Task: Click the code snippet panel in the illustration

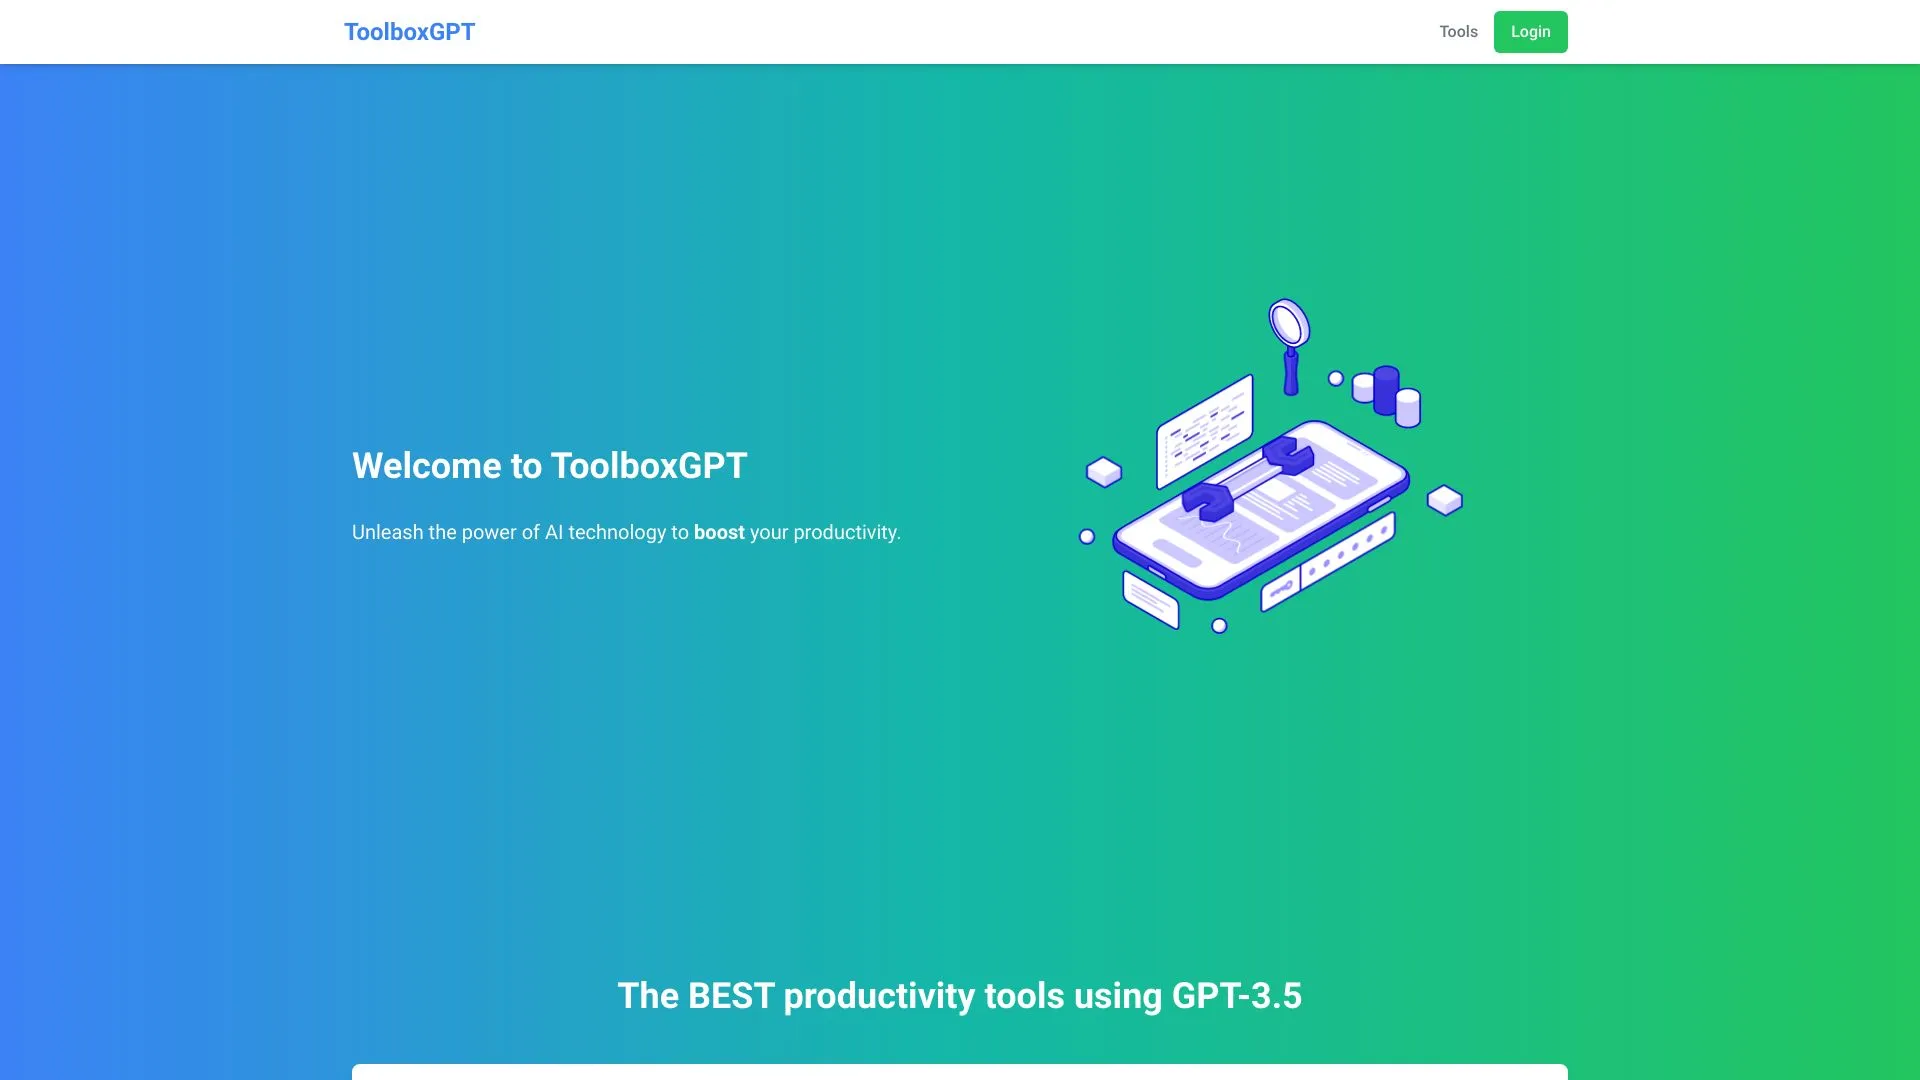Action: tap(1204, 431)
